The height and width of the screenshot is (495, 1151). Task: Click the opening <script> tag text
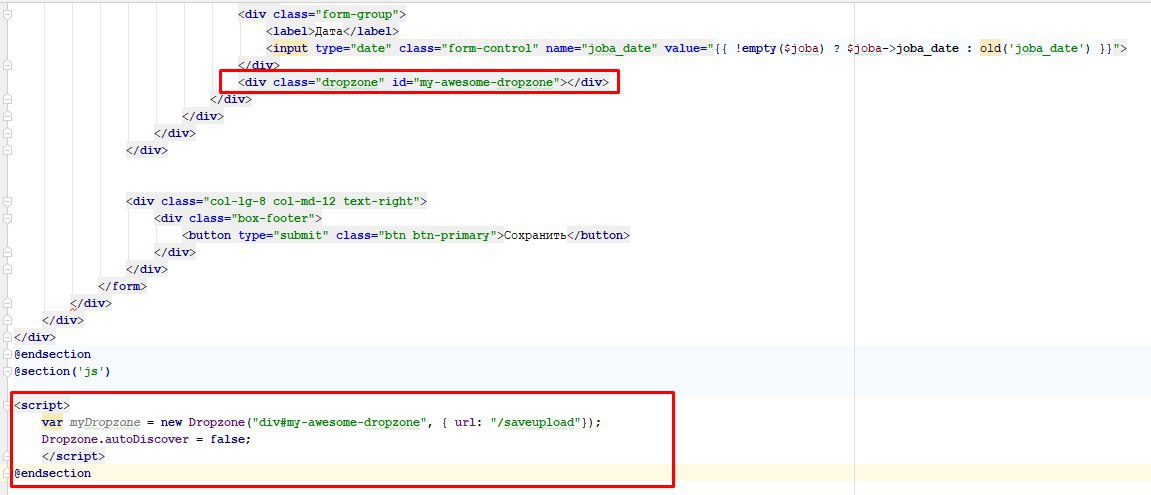click(x=42, y=405)
